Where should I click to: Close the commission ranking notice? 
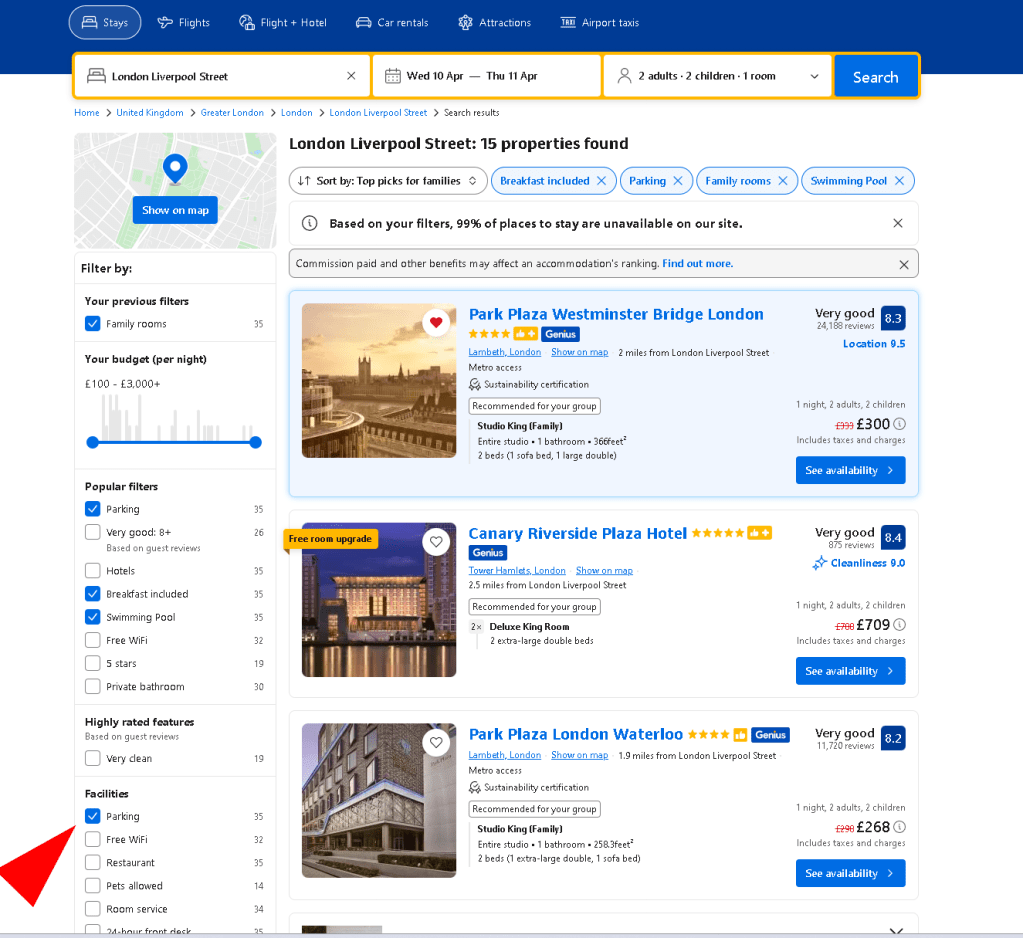(x=904, y=264)
